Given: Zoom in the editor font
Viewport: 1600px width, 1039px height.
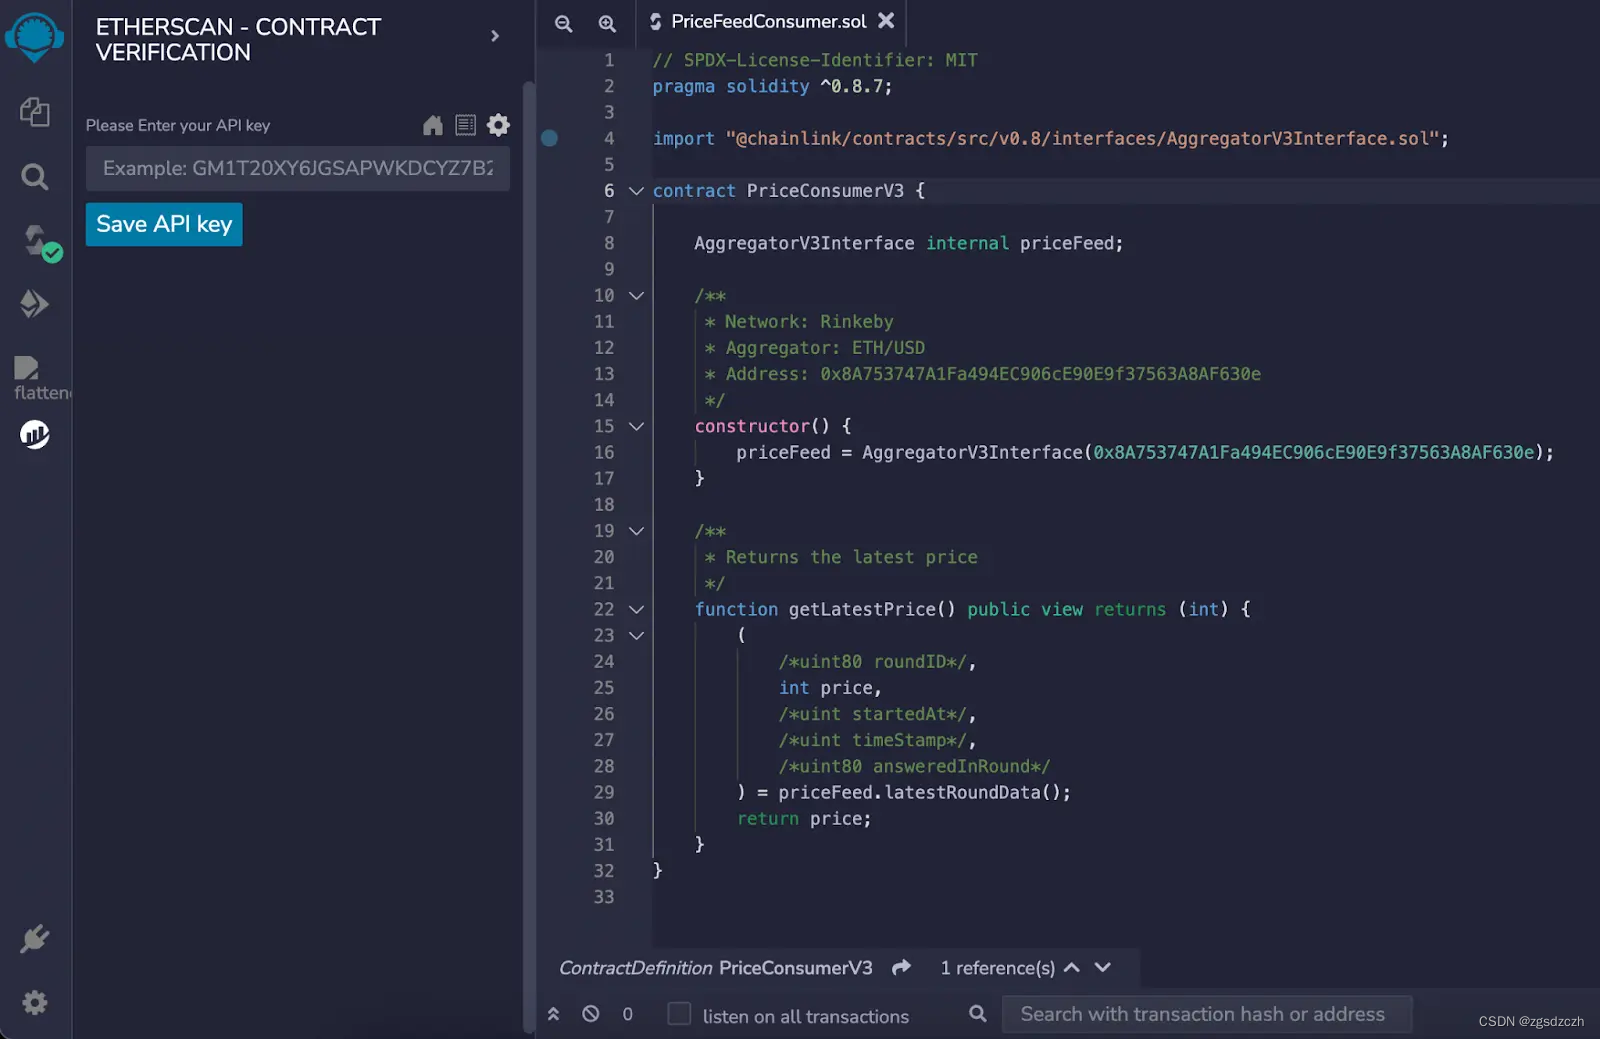Looking at the screenshot, I should [607, 23].
